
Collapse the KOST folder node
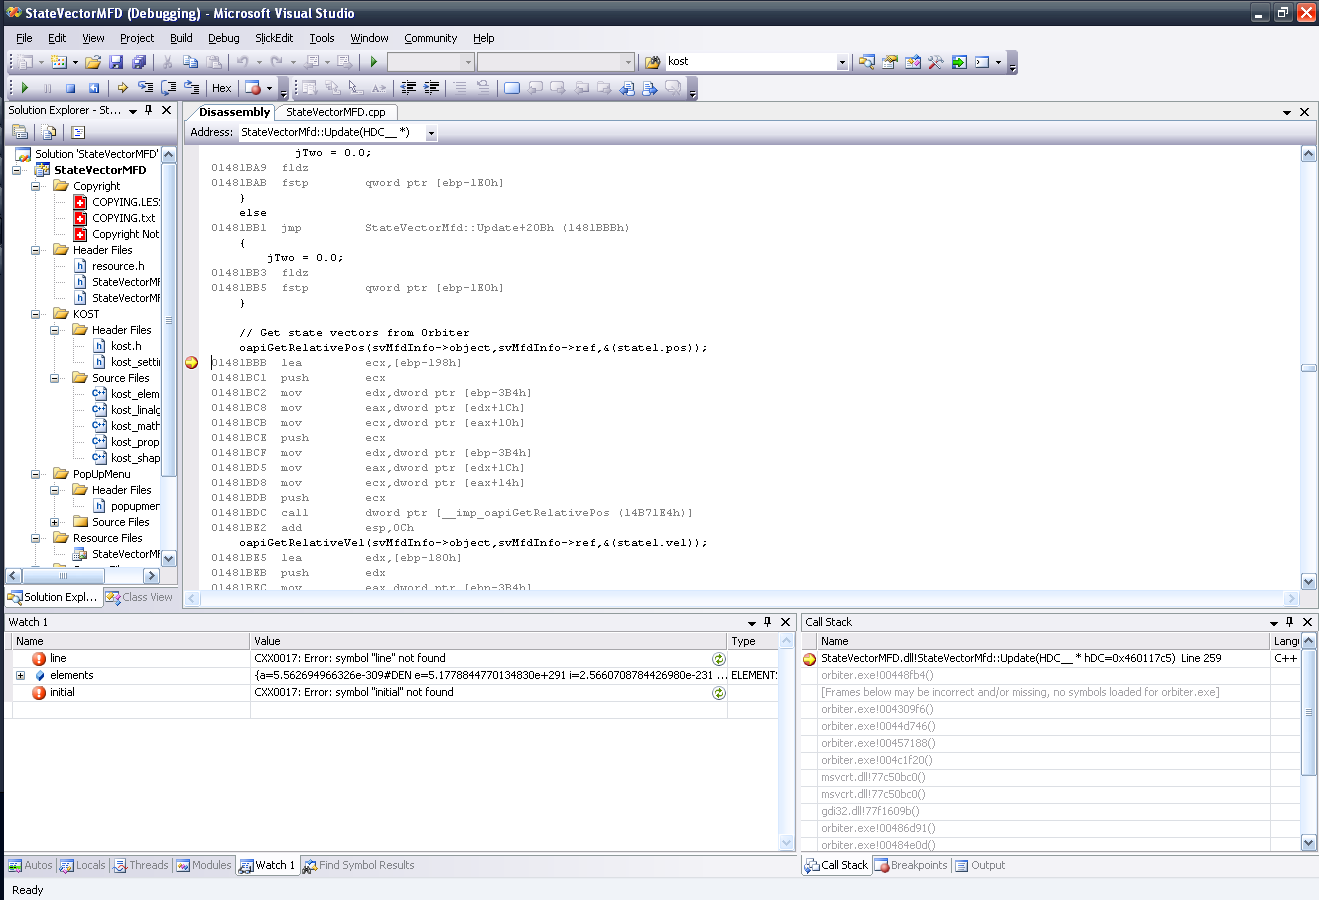point(36,314)
